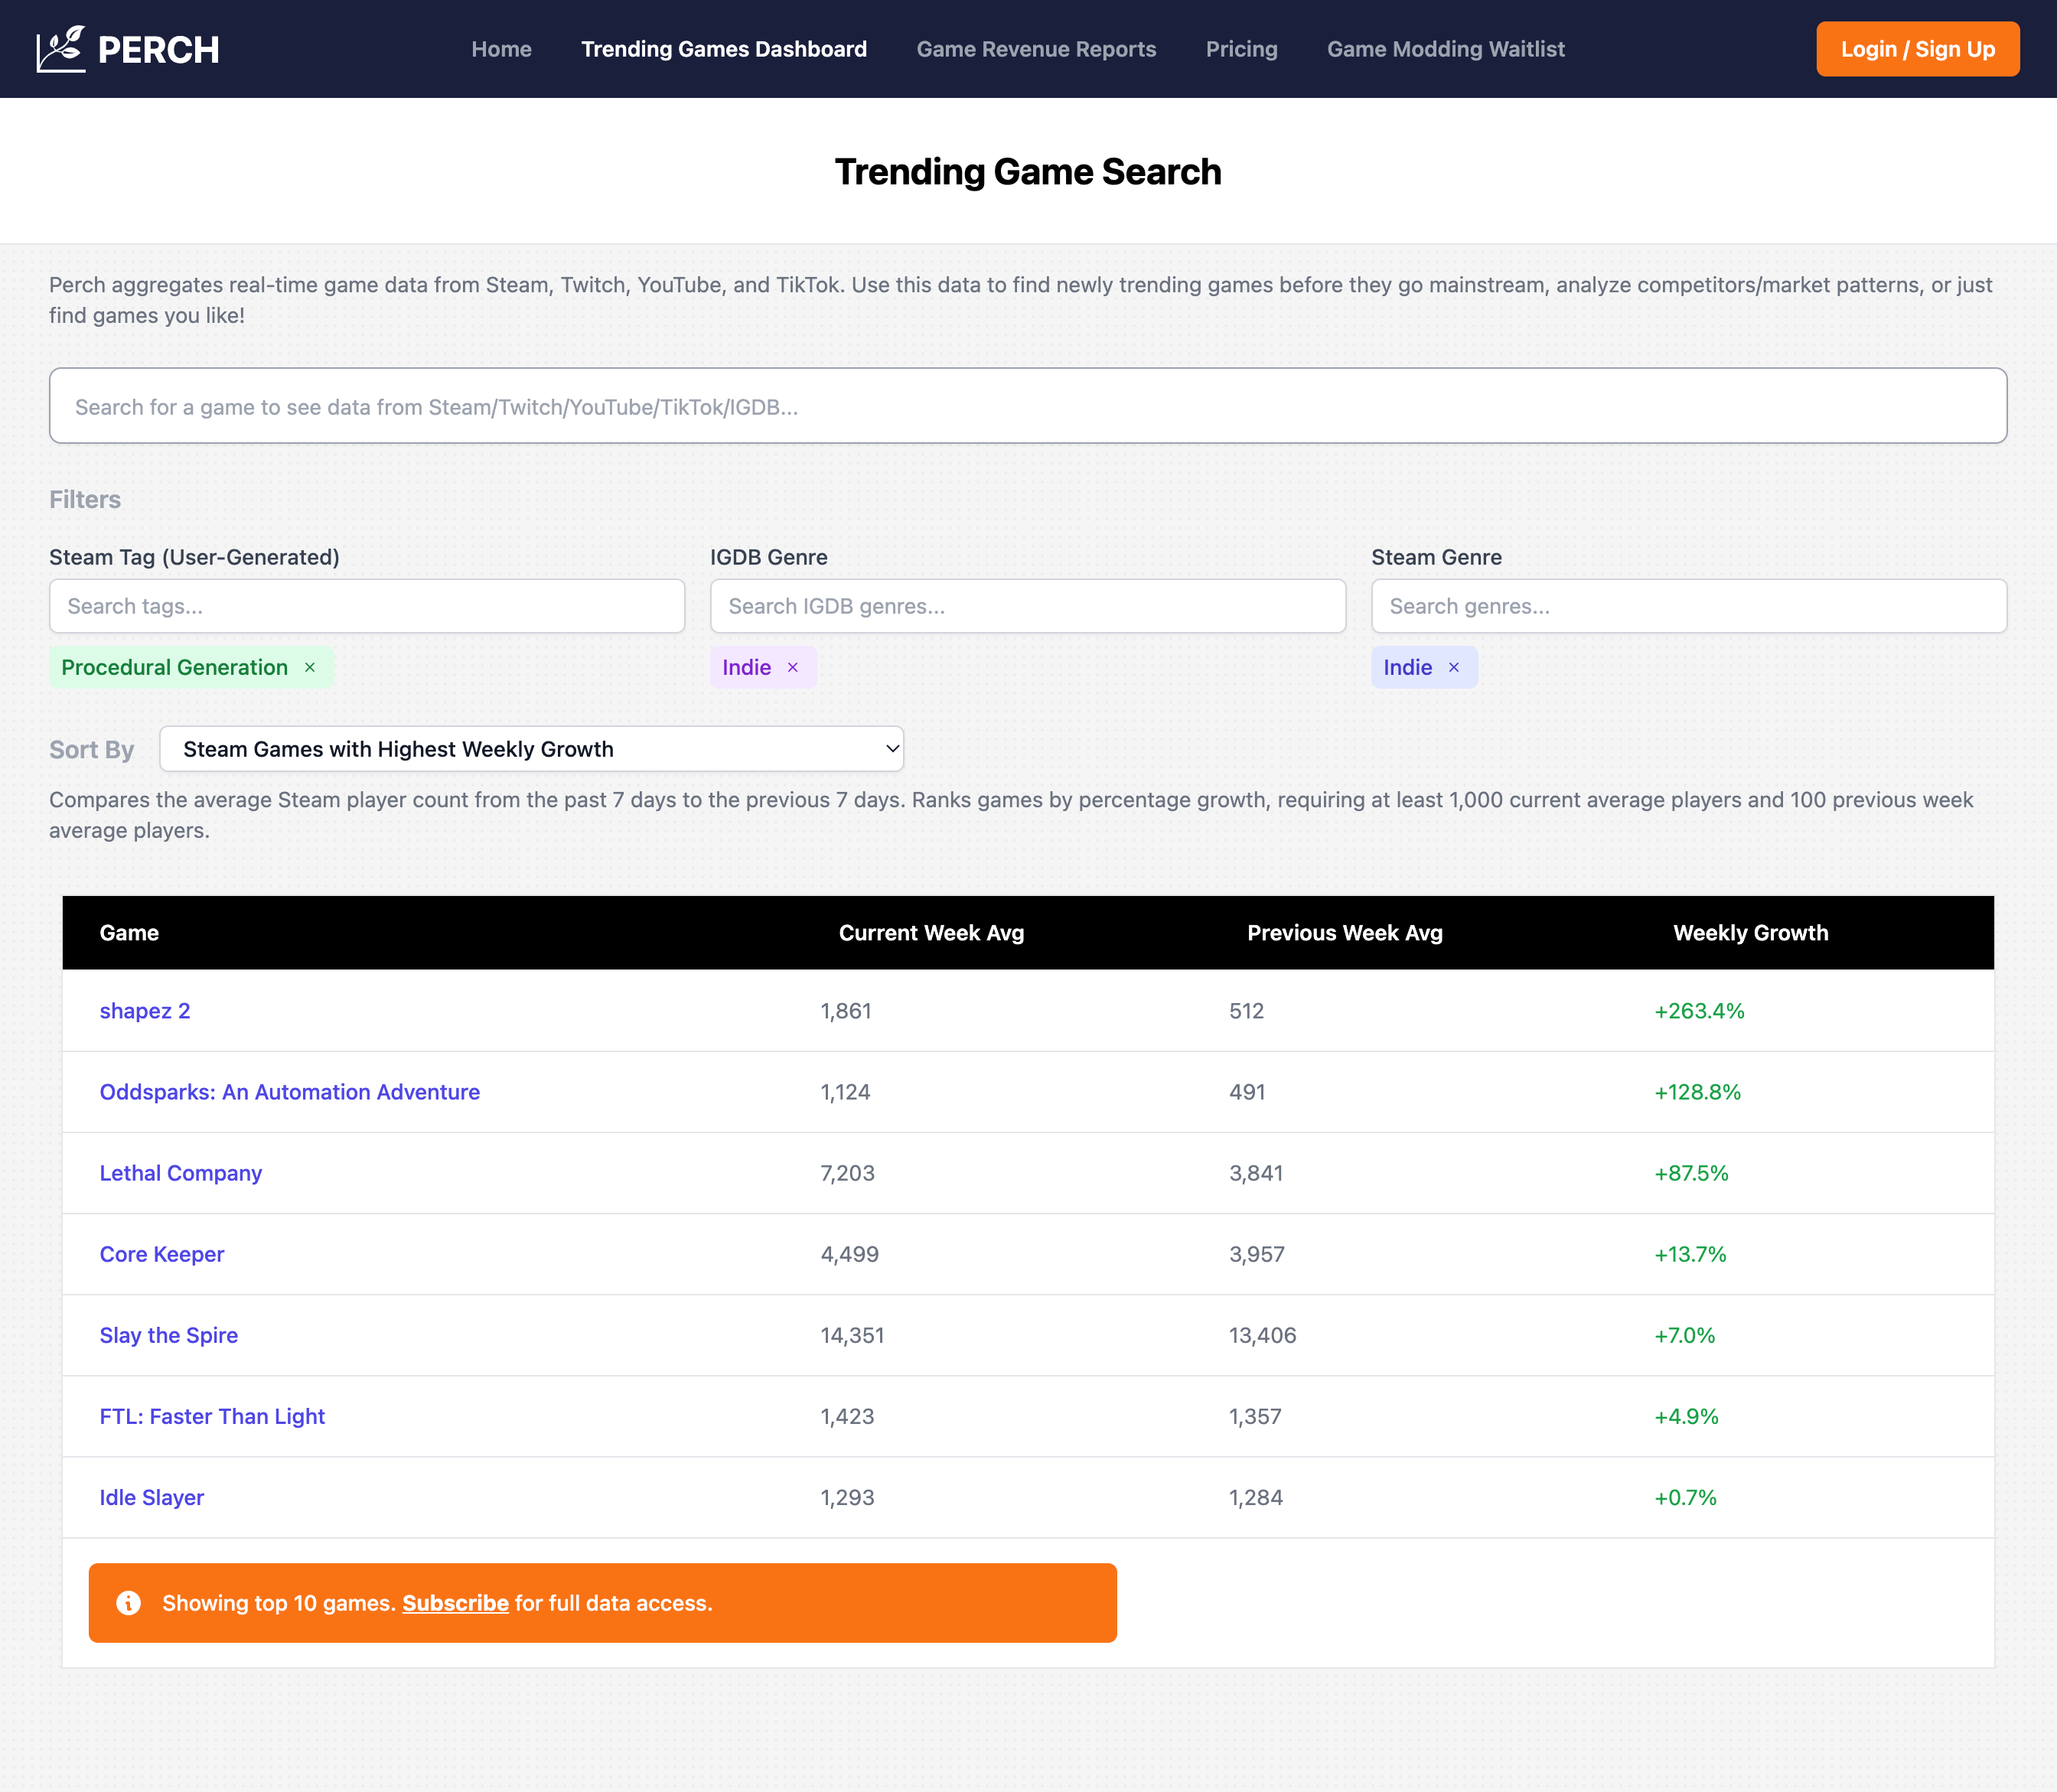Click the +263.4% growth value
The image size is (2057, 1792).
[x=1699, y=1011]
